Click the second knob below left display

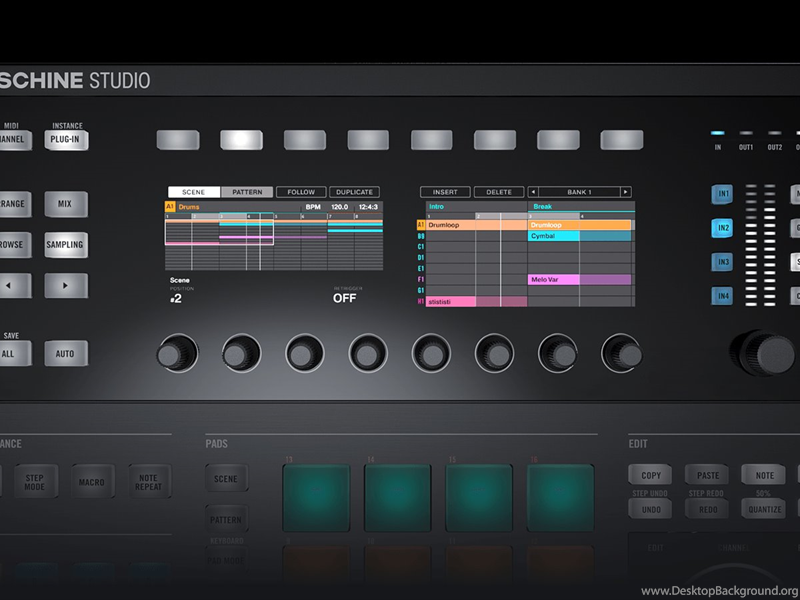coord(241,353)
